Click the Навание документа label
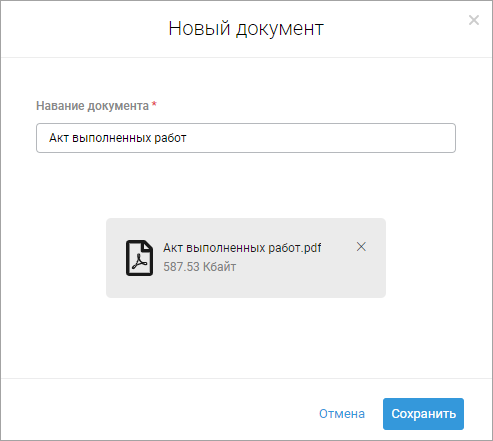Screen dimensions: 493x441 (x=92, y=106)
